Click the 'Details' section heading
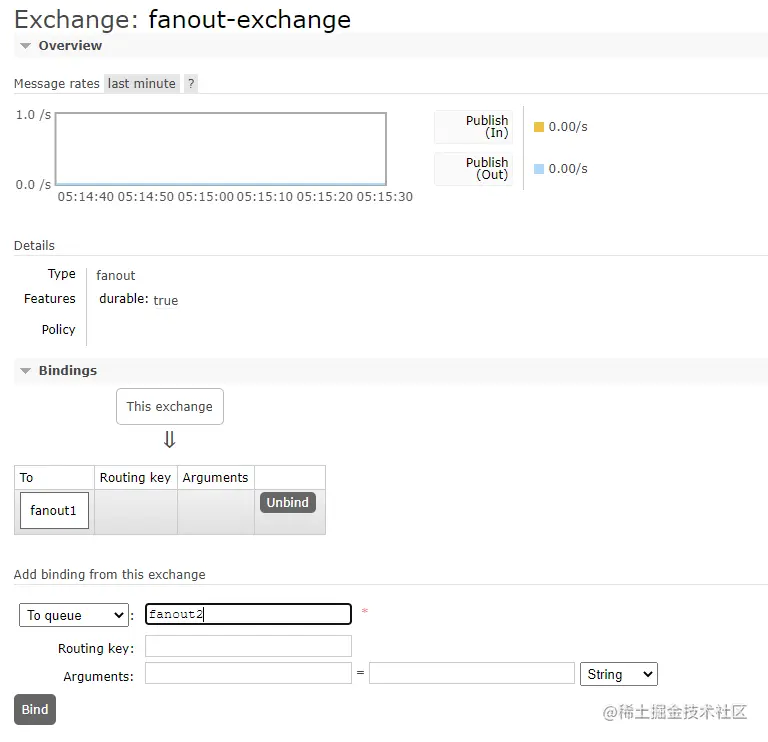This screenshot has height=742, width=768. tap(34, 245)
